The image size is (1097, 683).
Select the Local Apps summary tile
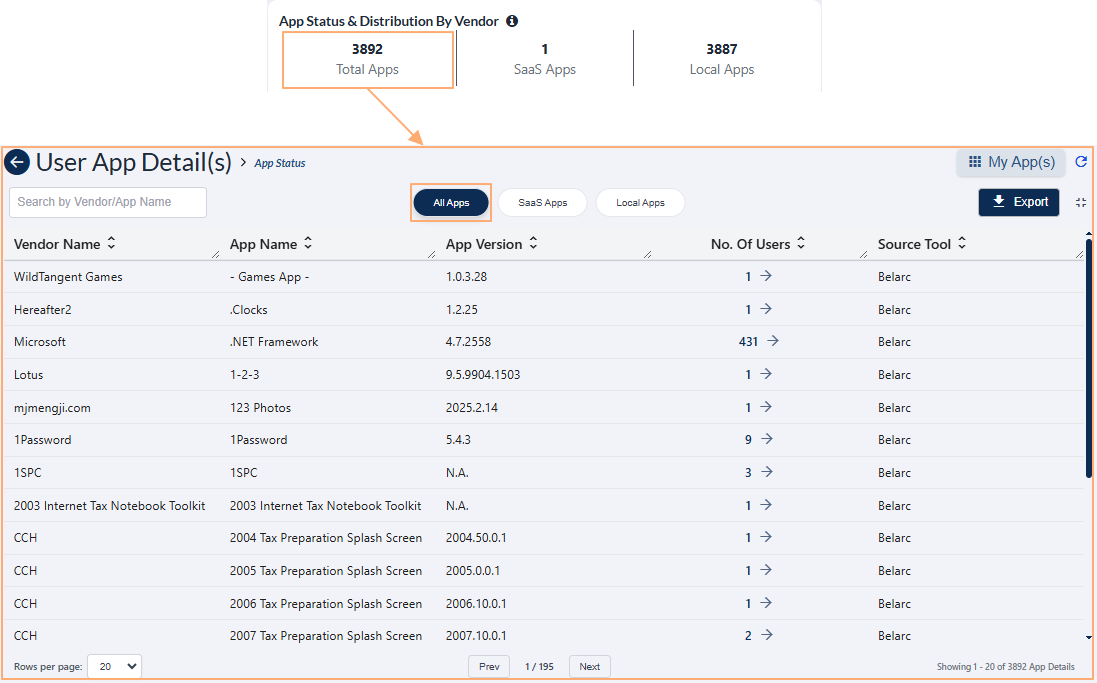[721, 59]
